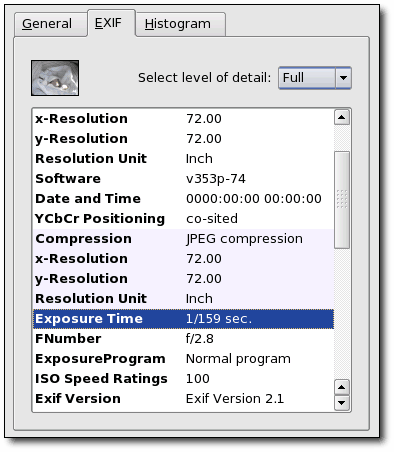Select the ISO Speed Ratings row
The image size is (394, 452).
183,379
